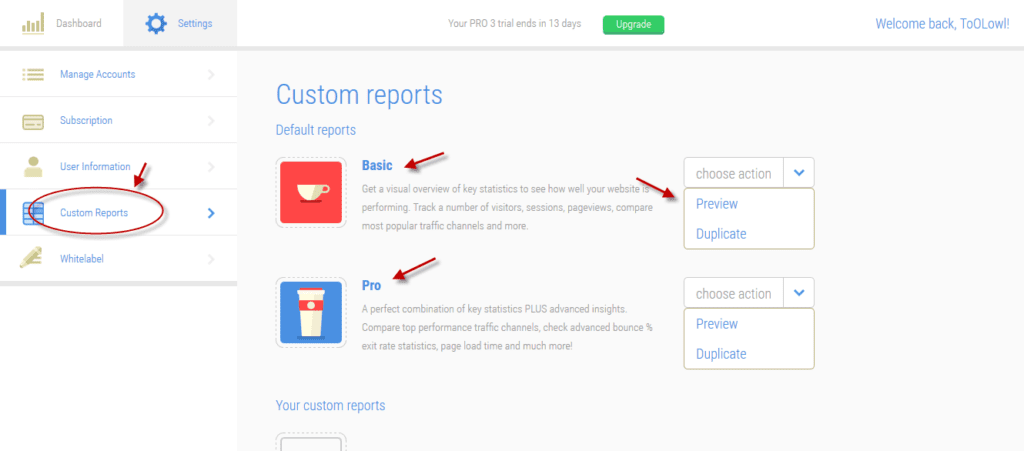Open the Settings tab
1024x451 pixels.
pyautogui.click(x=180, y=23)
